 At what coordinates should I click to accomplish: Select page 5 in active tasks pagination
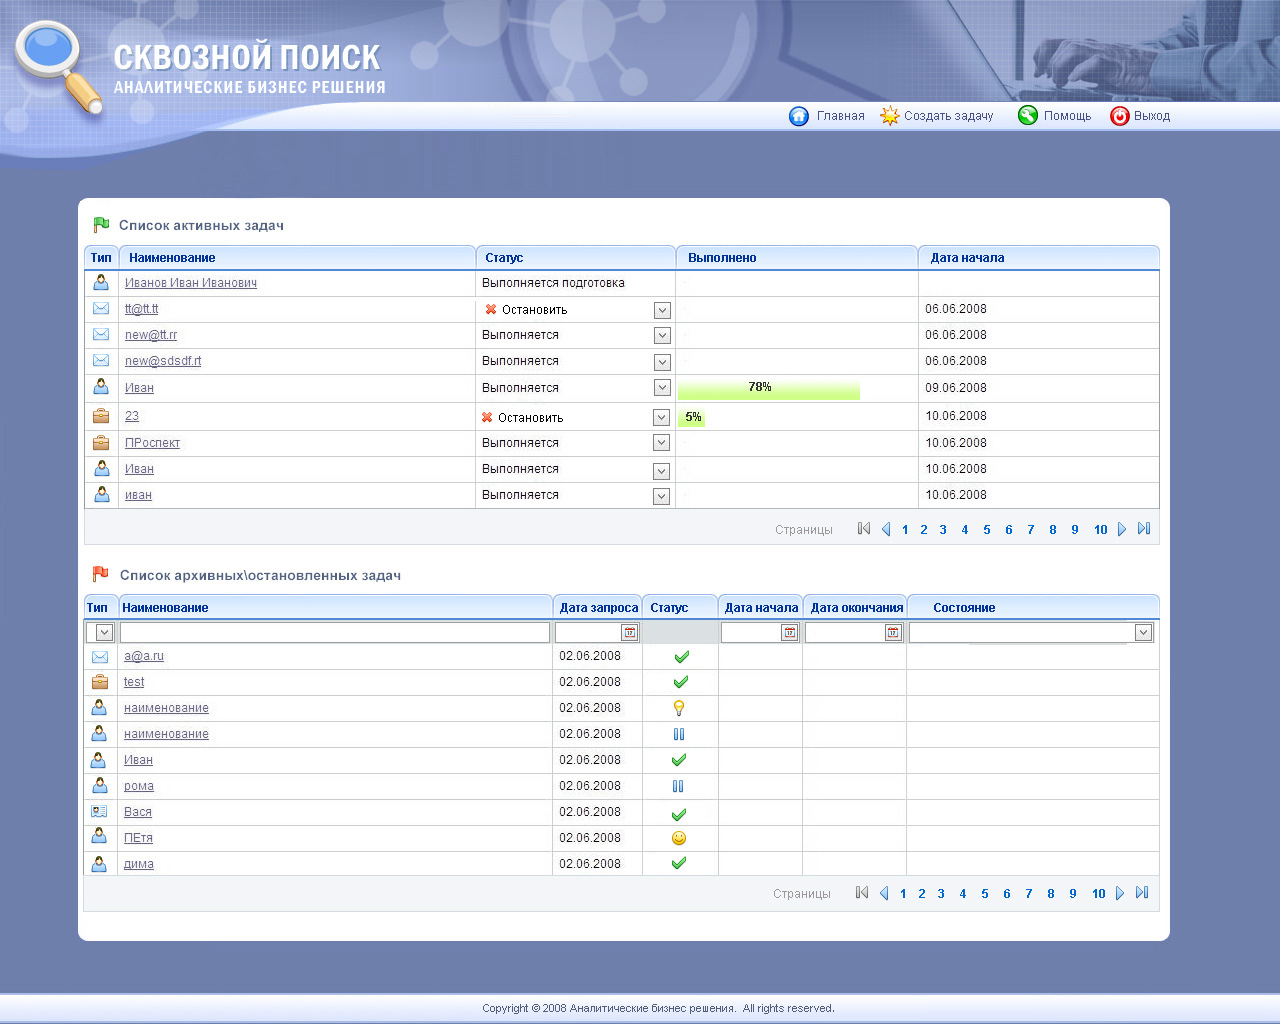tap(987, 530)
